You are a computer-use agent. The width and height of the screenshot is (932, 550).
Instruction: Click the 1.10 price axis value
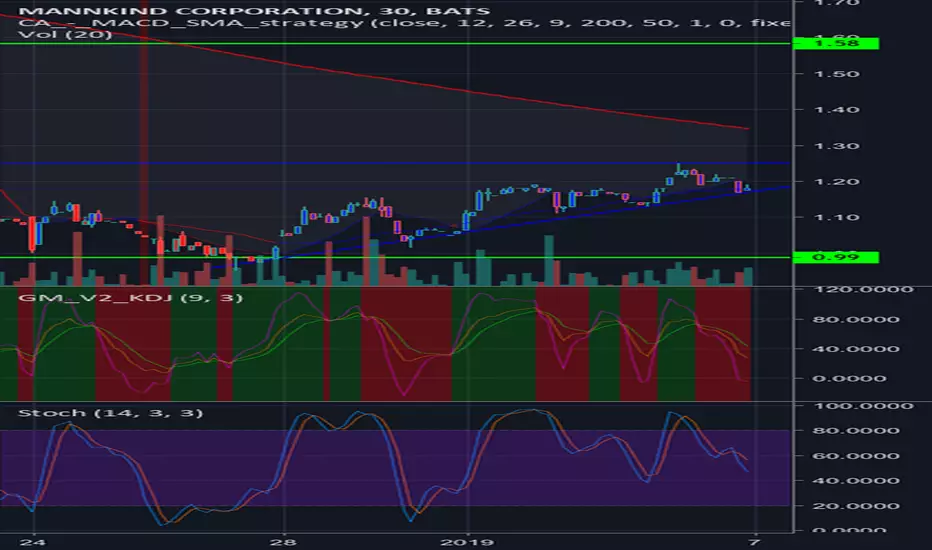pos(836,218)
